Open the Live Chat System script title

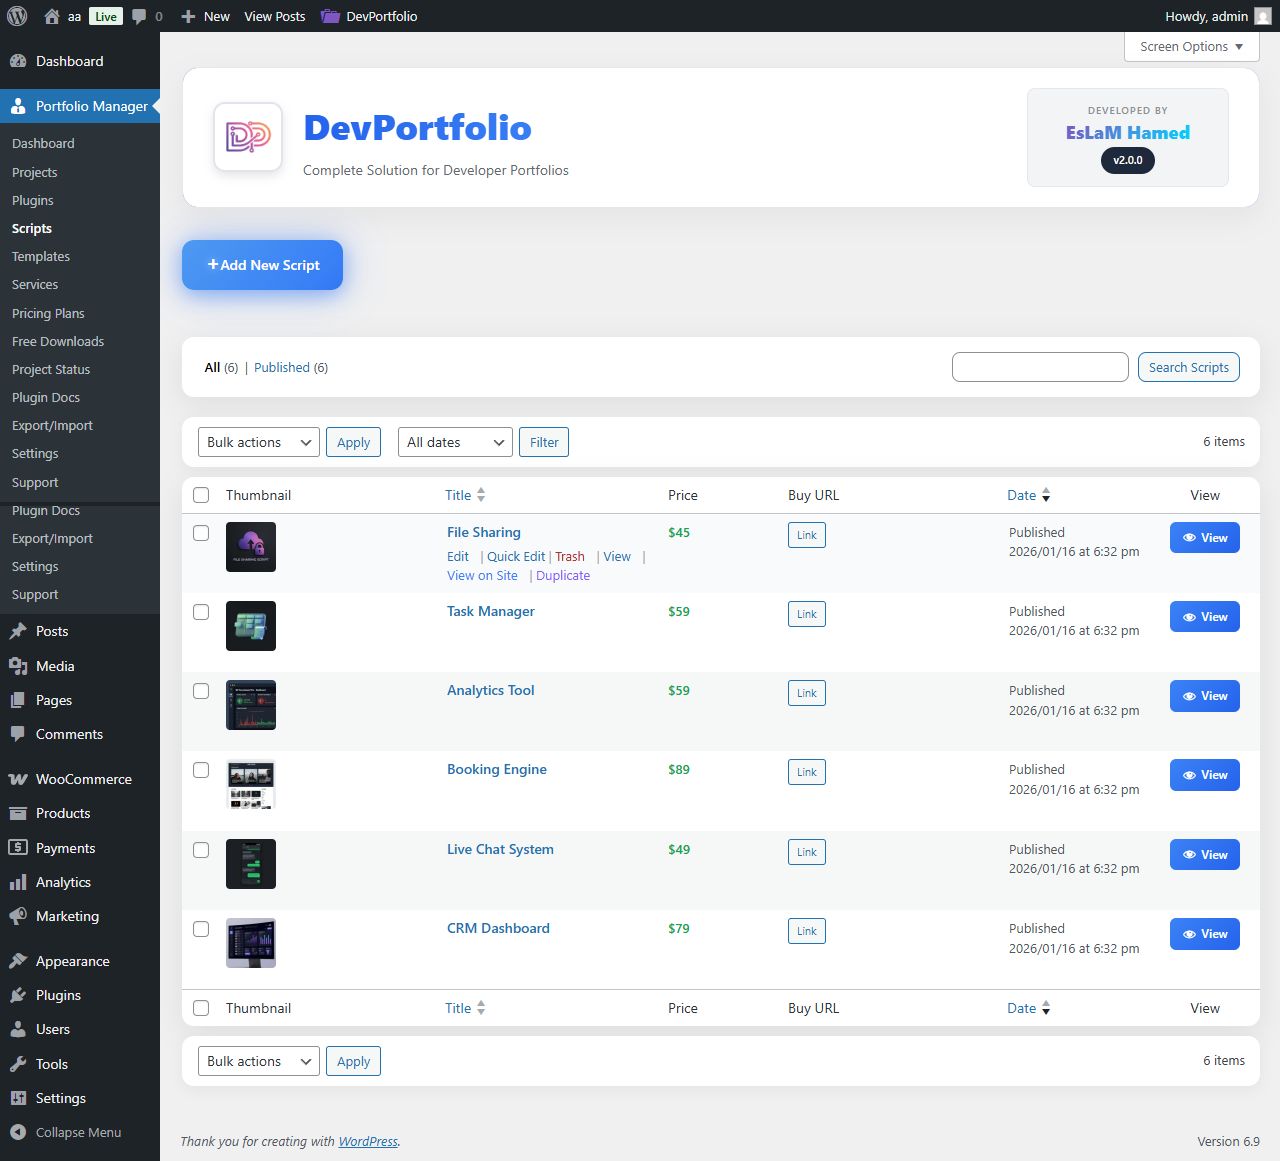[500, 849]
